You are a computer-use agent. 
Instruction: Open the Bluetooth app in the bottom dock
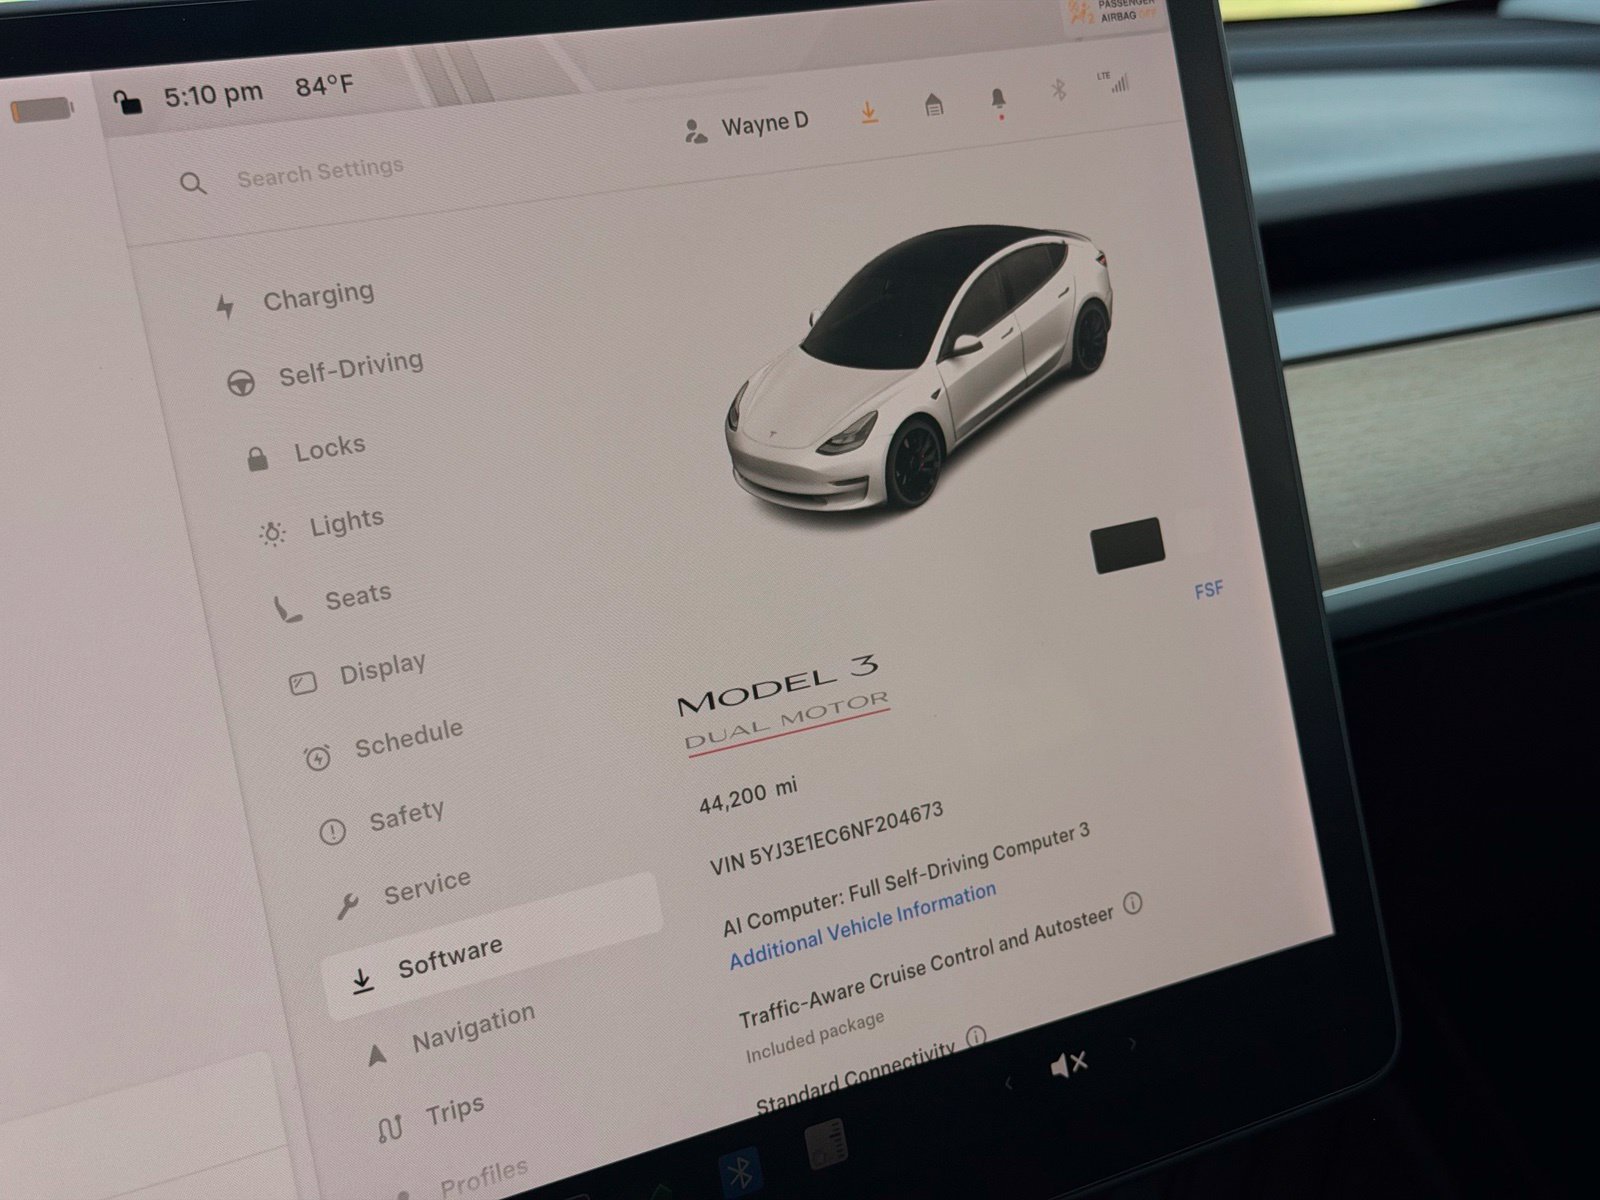click(742, 1174)
